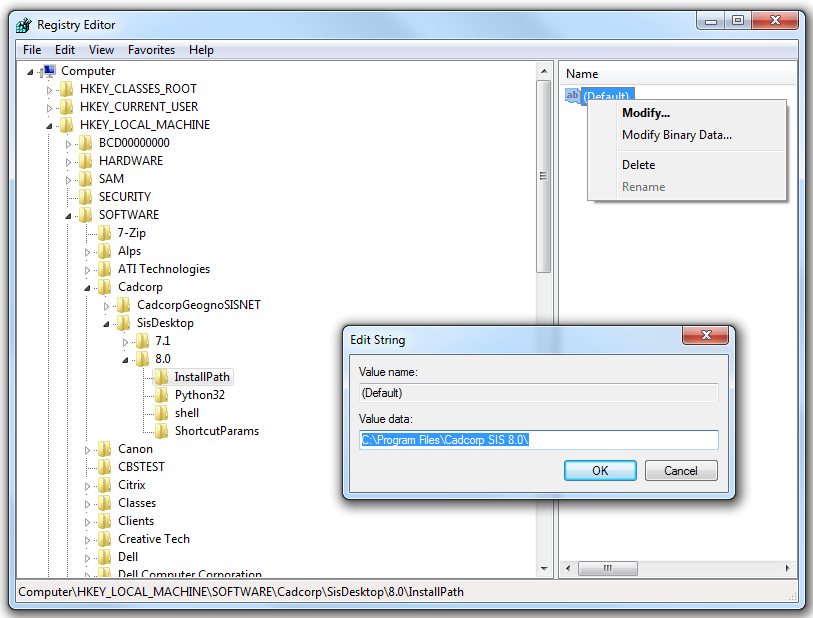
Task: Click the SOFTWARE folder icon
Action: [x=86, y=215]
